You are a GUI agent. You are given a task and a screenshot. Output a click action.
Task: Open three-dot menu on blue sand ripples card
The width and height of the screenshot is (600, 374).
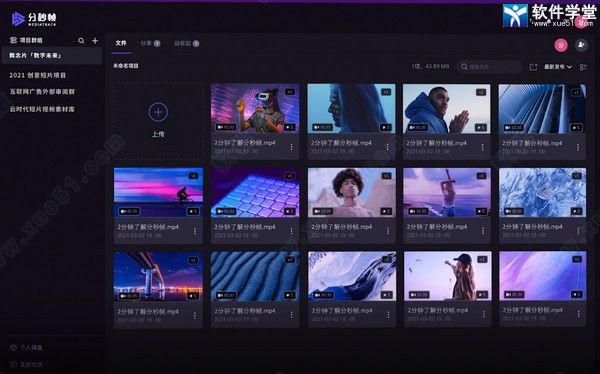[x=292, y=315]
